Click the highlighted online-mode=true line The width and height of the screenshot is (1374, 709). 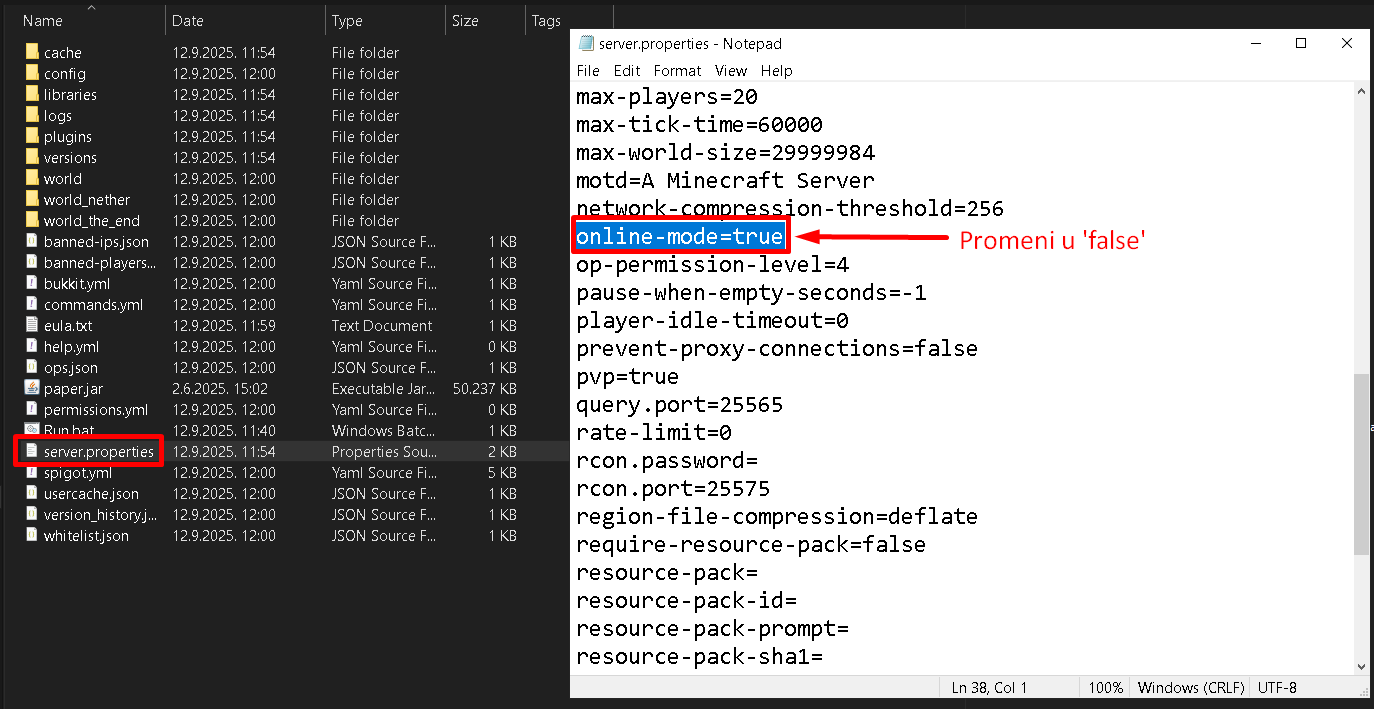point(680,237)
